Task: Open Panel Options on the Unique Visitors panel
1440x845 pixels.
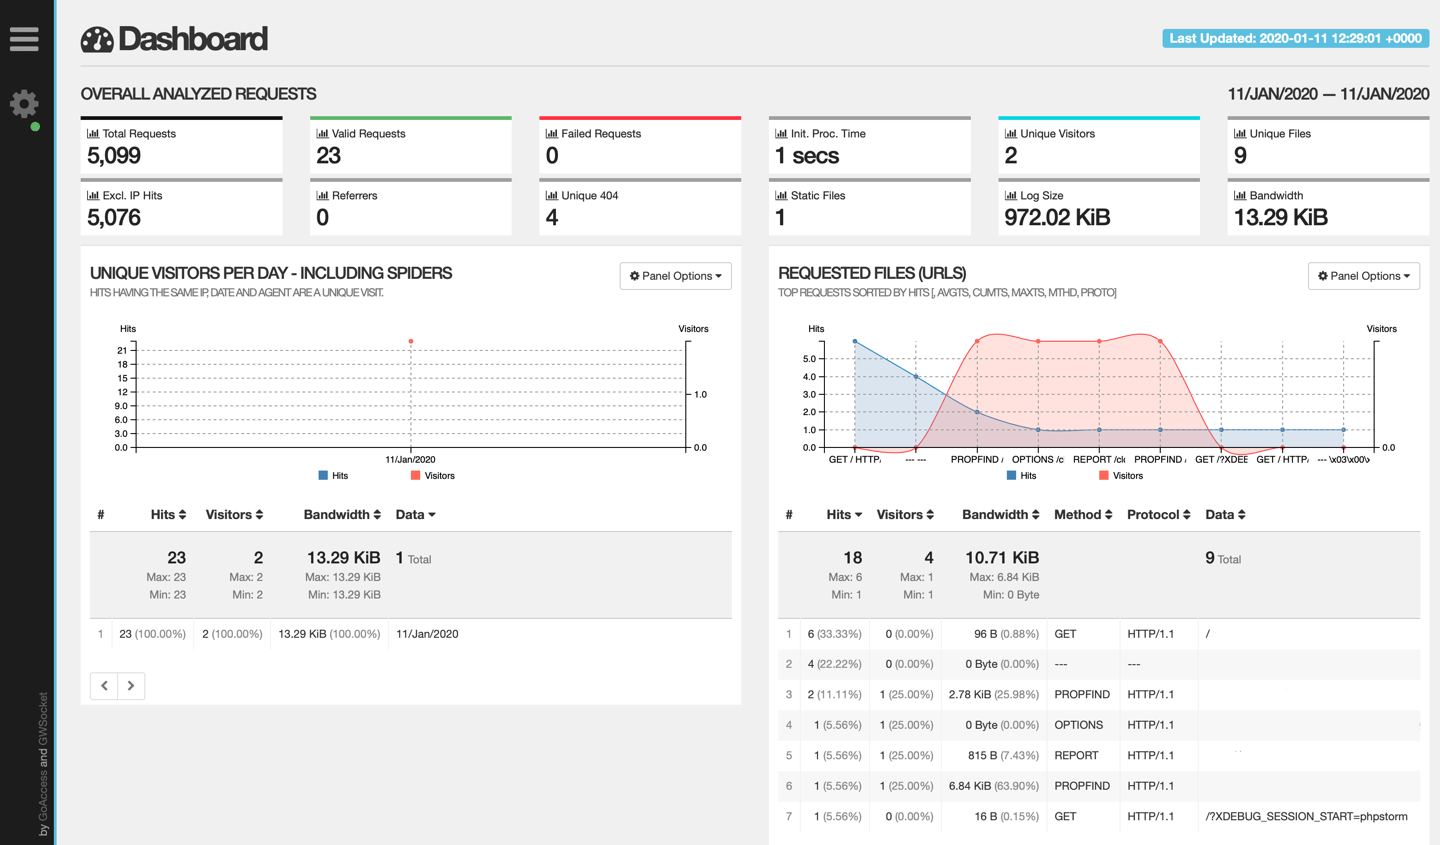Action: [x=675, y=276]
